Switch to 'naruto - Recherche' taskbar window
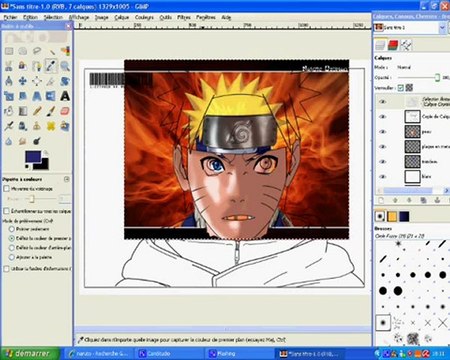Screen dimensions: 450x360 click(x=99, y=353)
